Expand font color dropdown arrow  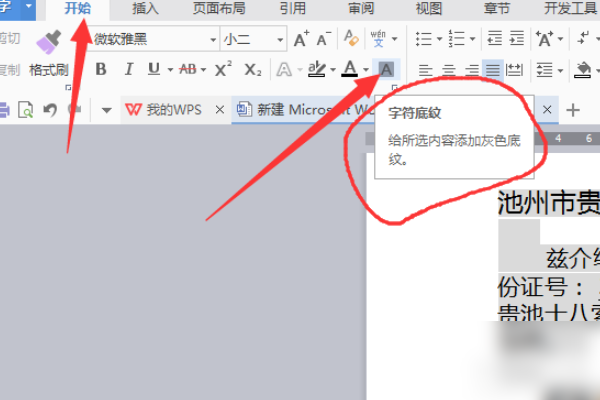point(366,70)
